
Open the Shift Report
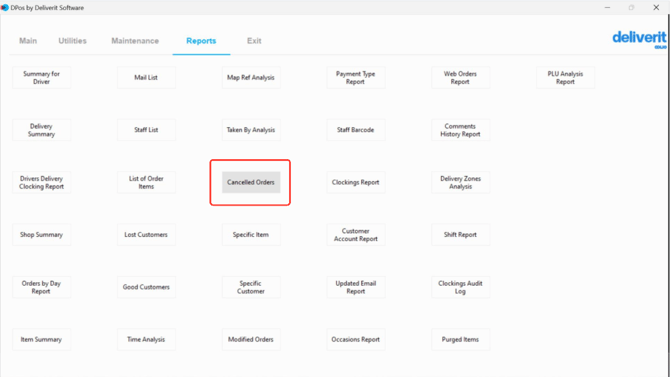[x=460, y=235]
